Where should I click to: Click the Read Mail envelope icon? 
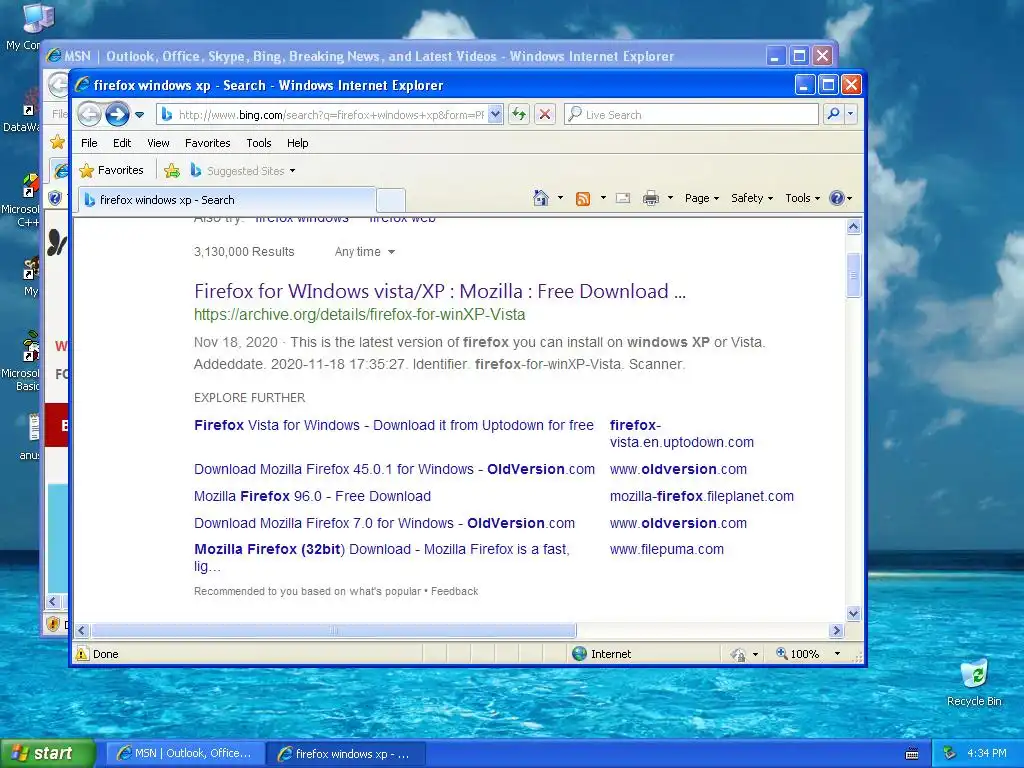[623, 198]
